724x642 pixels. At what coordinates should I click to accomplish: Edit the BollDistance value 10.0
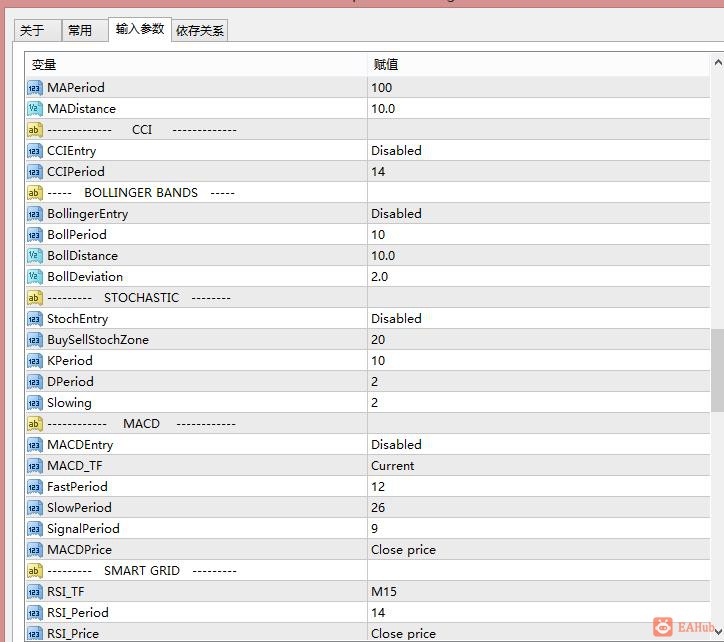tap(538, 255)
